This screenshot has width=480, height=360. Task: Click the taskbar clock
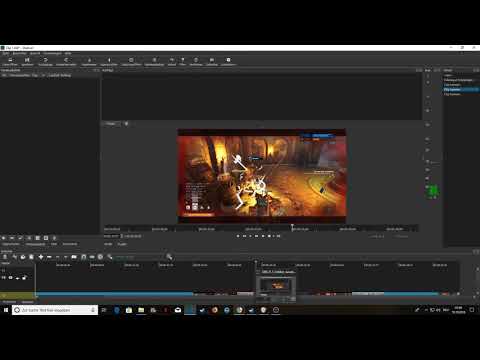click(459, 310)
